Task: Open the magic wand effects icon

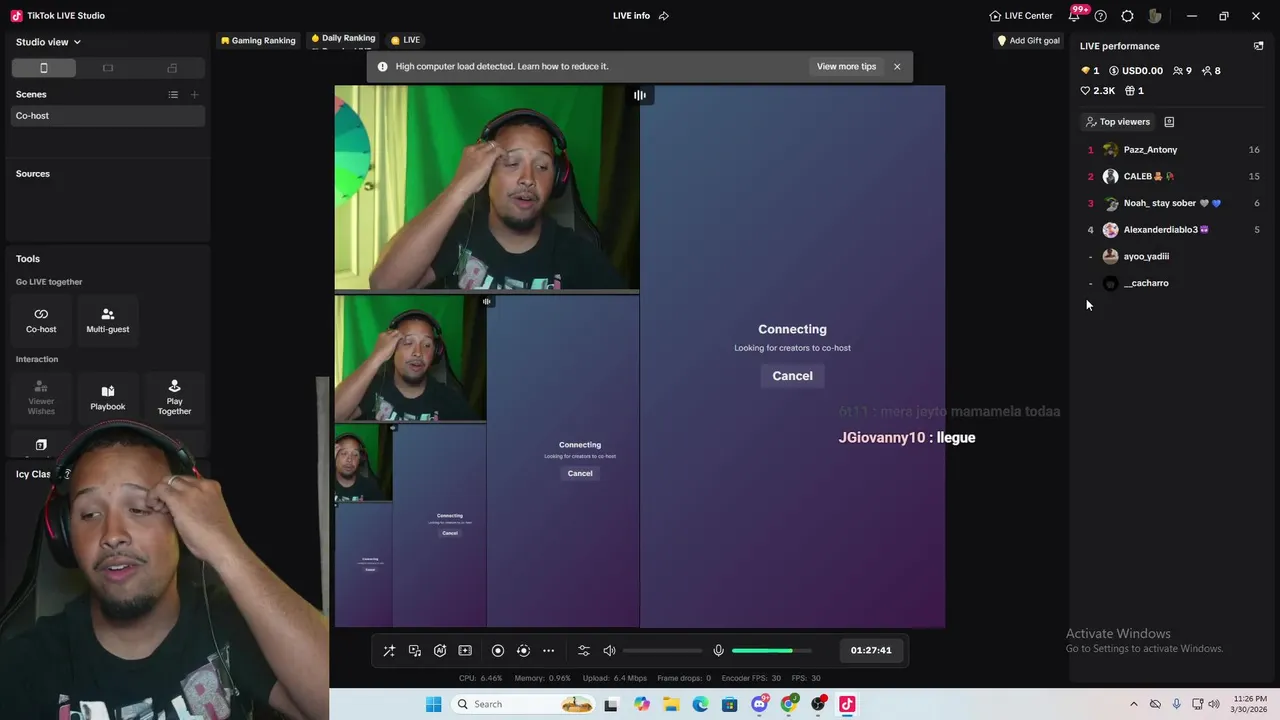Action: coord(389,651)
